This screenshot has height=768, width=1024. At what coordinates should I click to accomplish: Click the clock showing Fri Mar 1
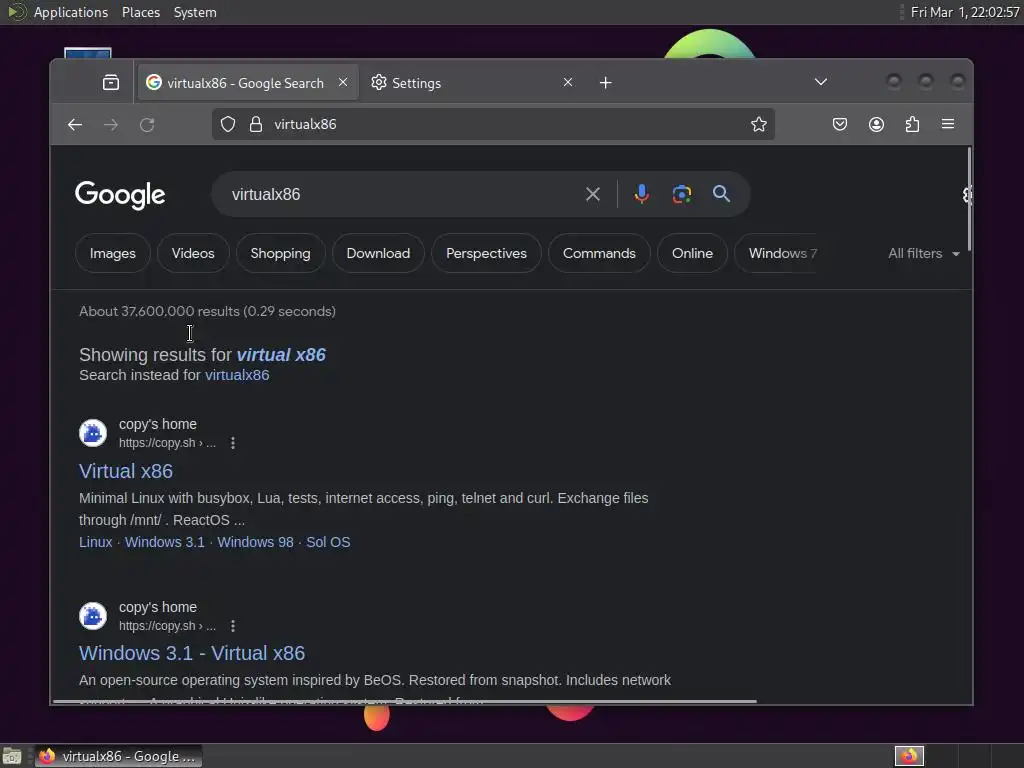click(x=965, y=12)
